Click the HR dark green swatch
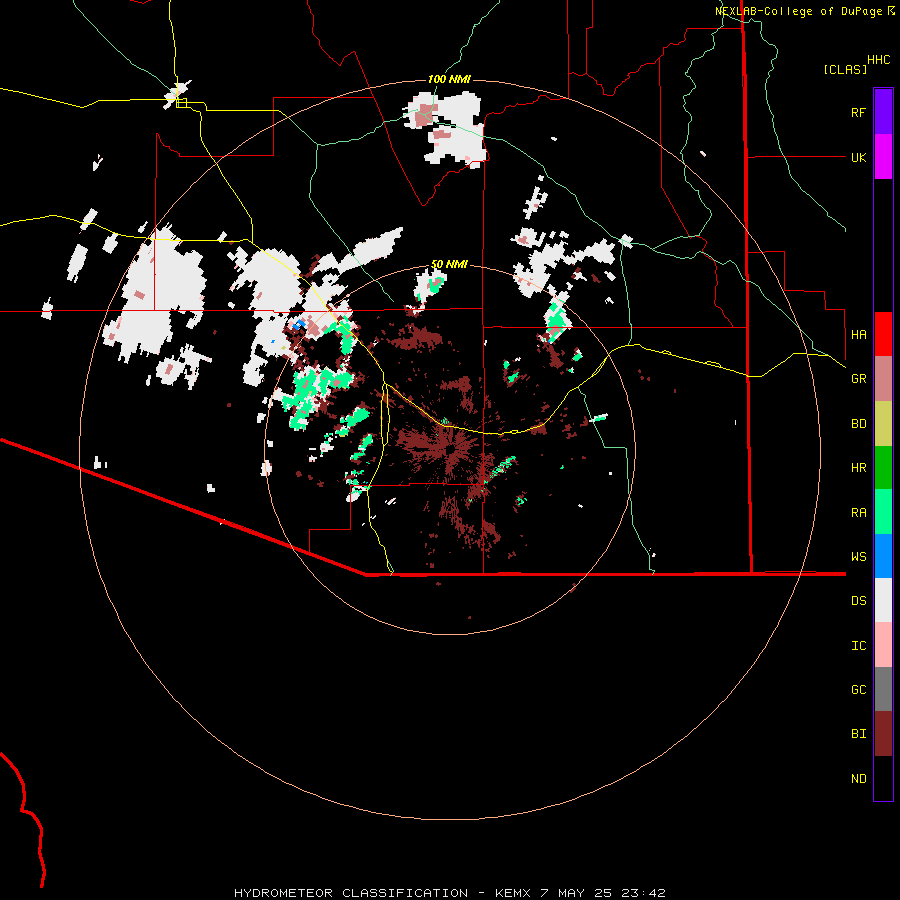Image resolution: width=900 pixels, height=900 pixels. pos(883,468)
